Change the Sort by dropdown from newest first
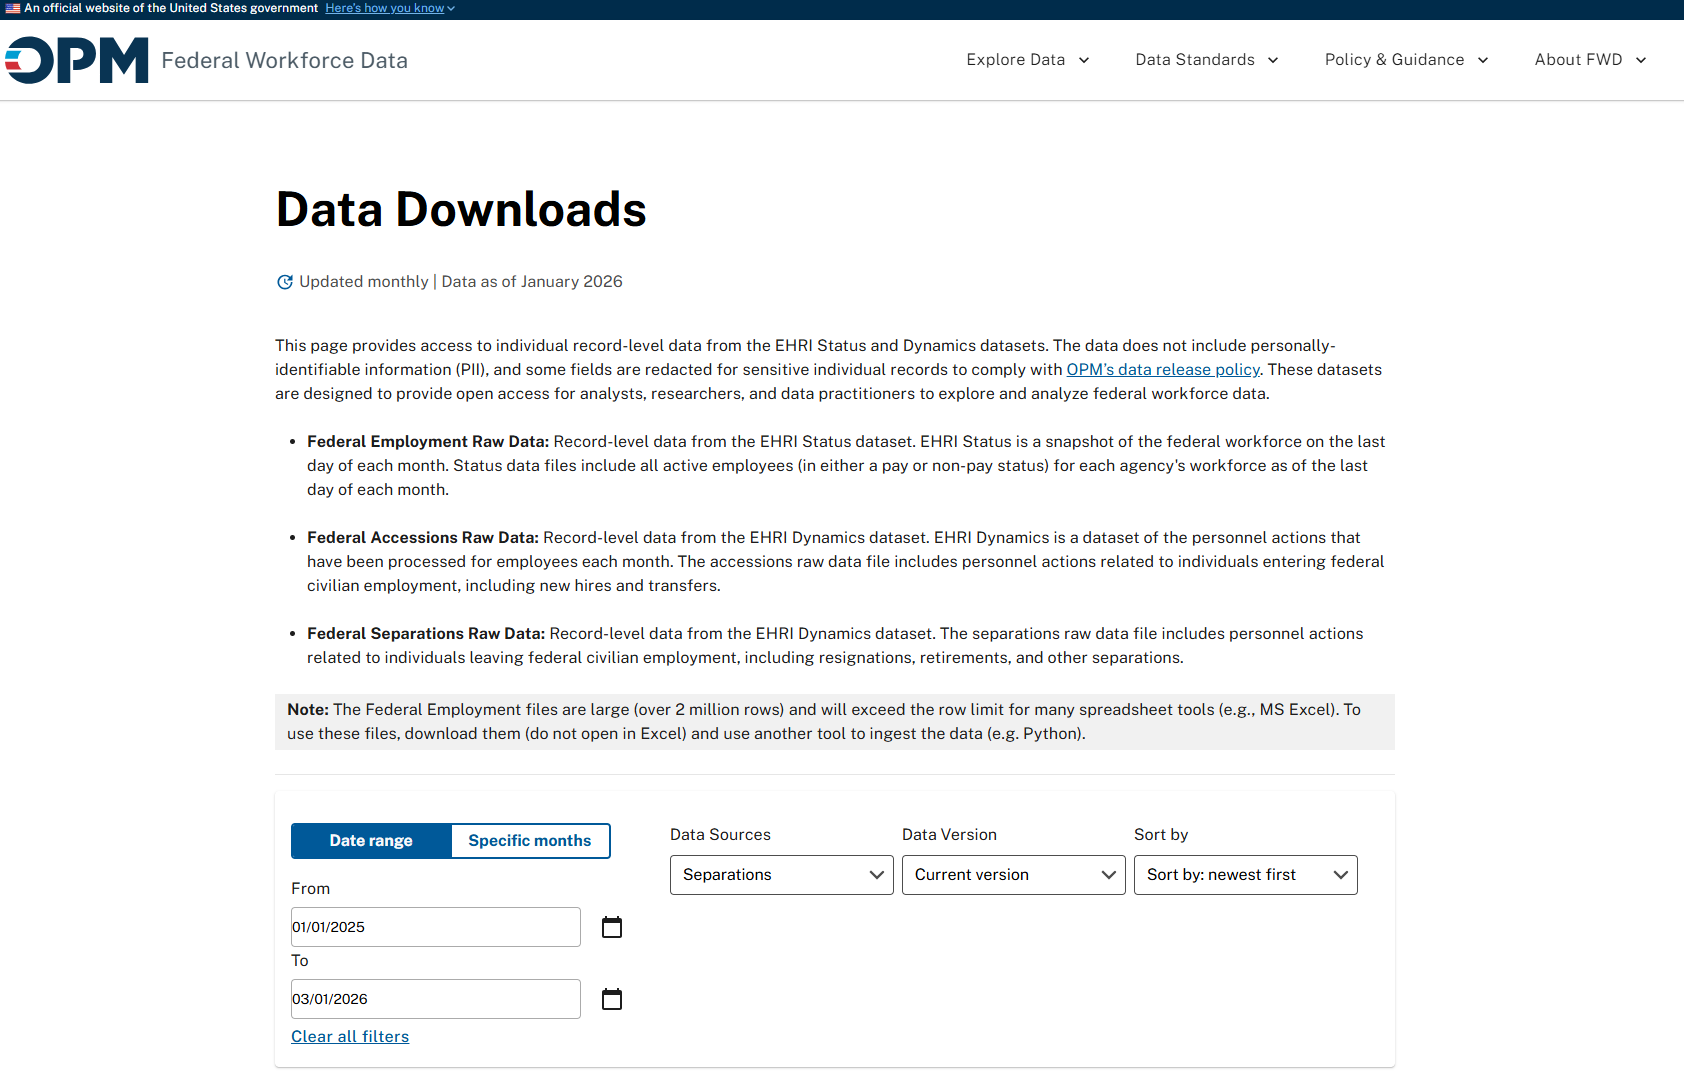Image resolution: width=1684 pixels, height=1074 pixels. coord(1245,874)
